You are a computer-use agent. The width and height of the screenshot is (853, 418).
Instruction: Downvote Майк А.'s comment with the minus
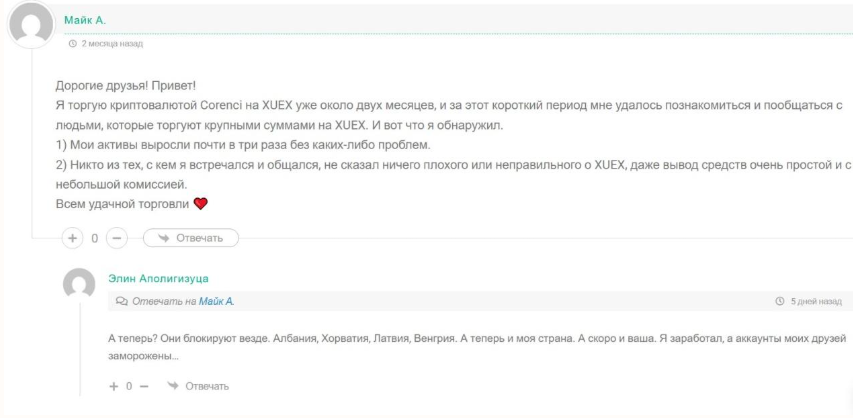coord(116,238)
